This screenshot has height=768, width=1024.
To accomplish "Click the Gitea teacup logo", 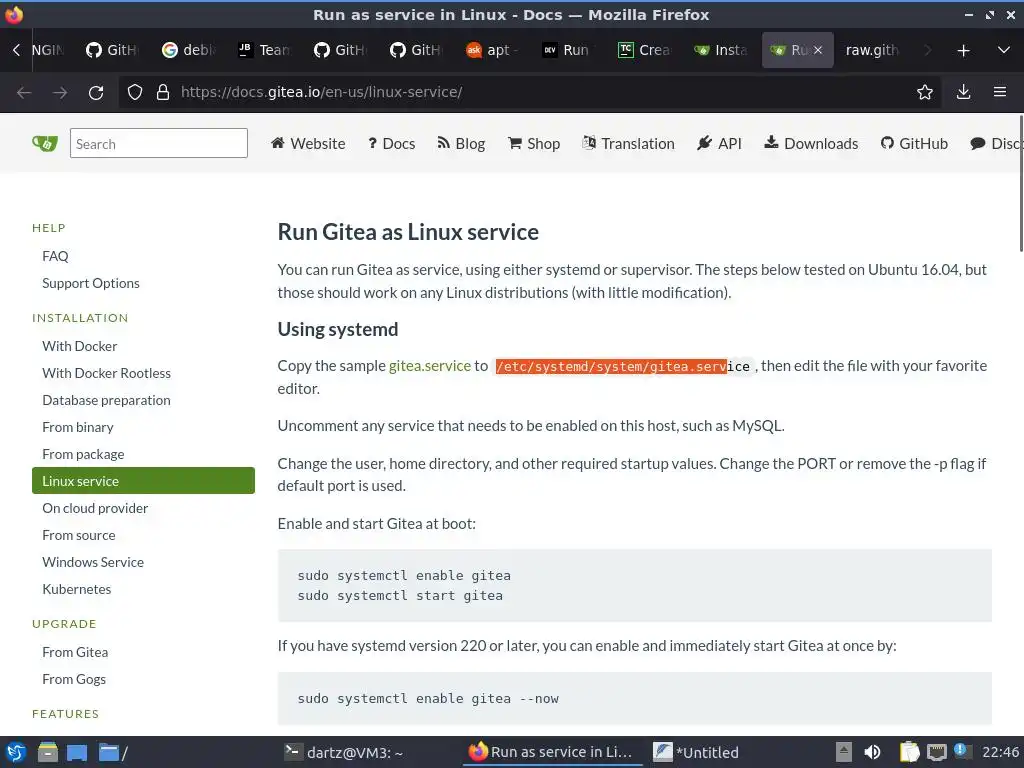I will pyautogui.click(x=45, y=143).
